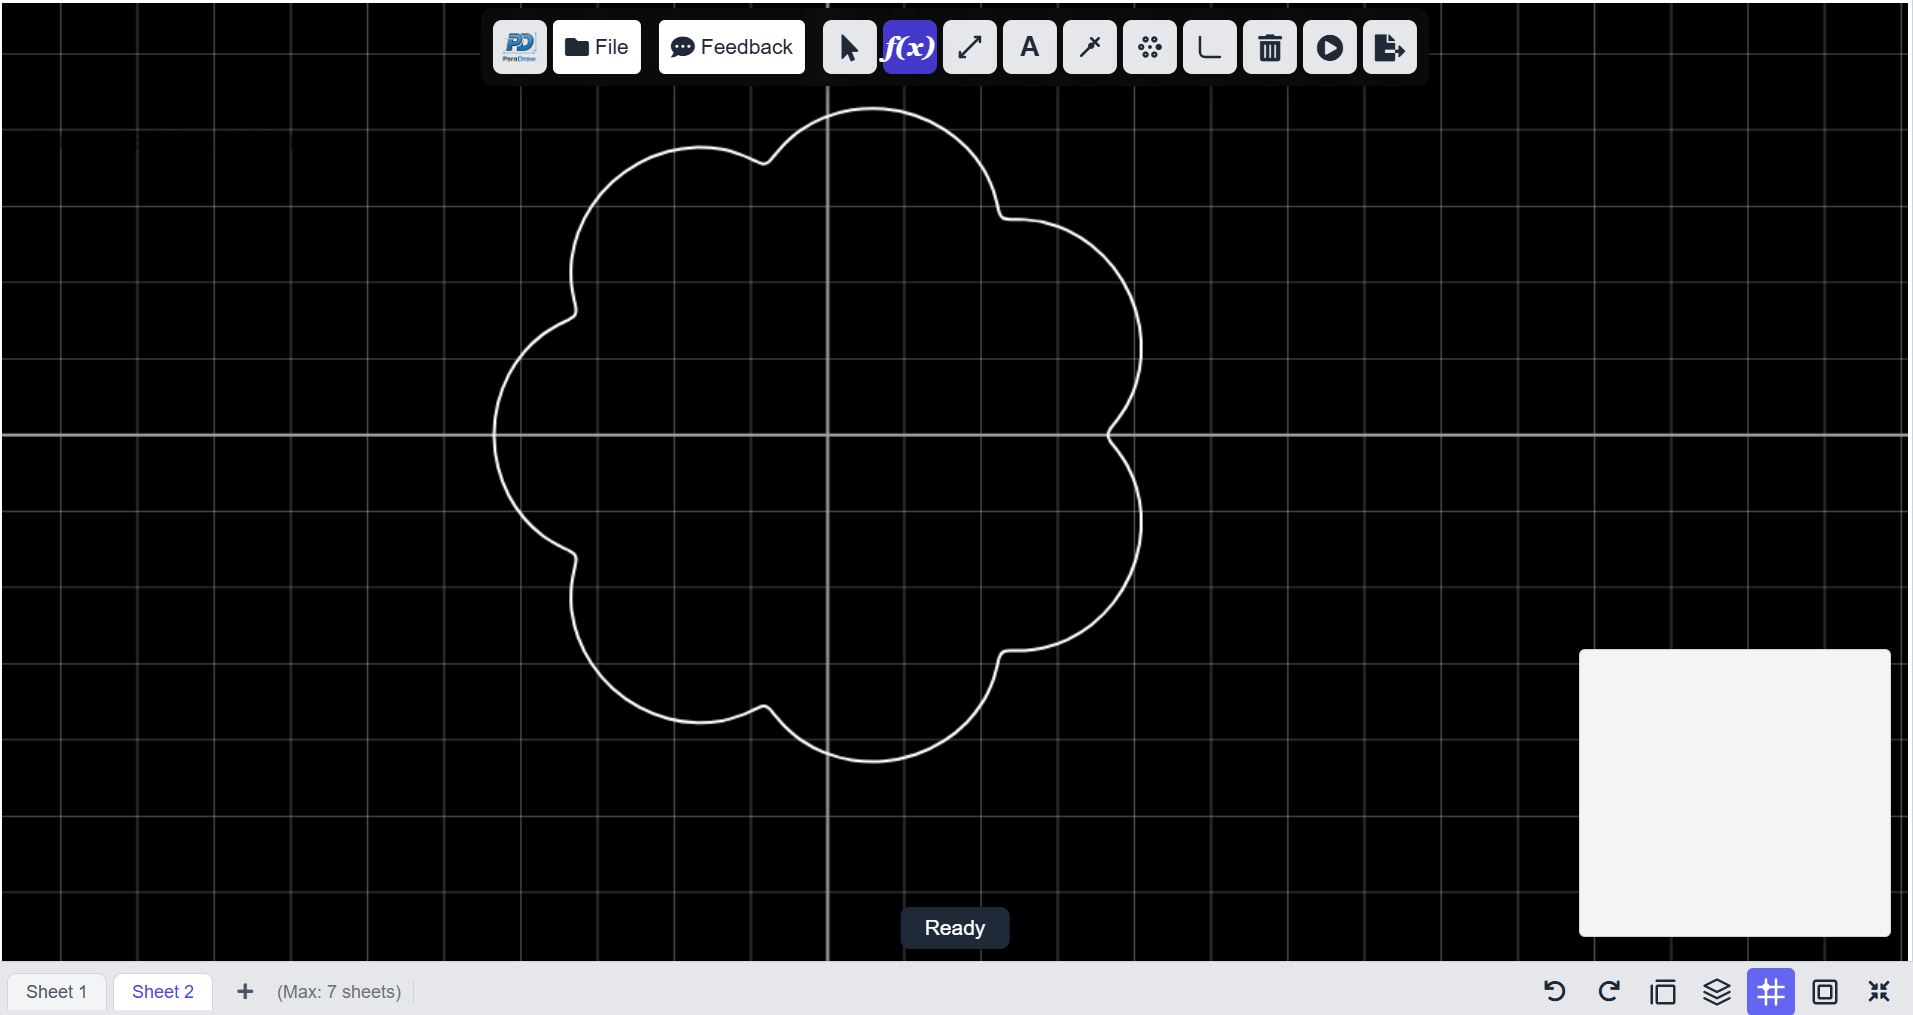Open the sheets copy panel icon
This screenshot has width=1913, height=1015.
click(1662, 991)
